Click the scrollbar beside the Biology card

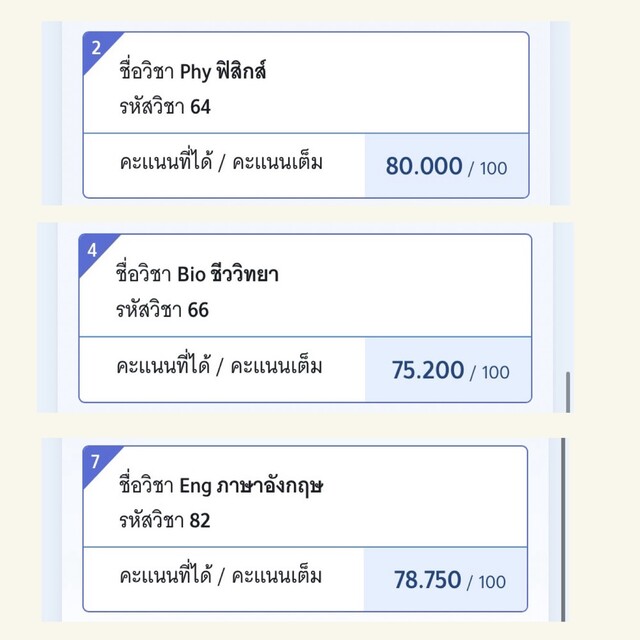[568, 390]
